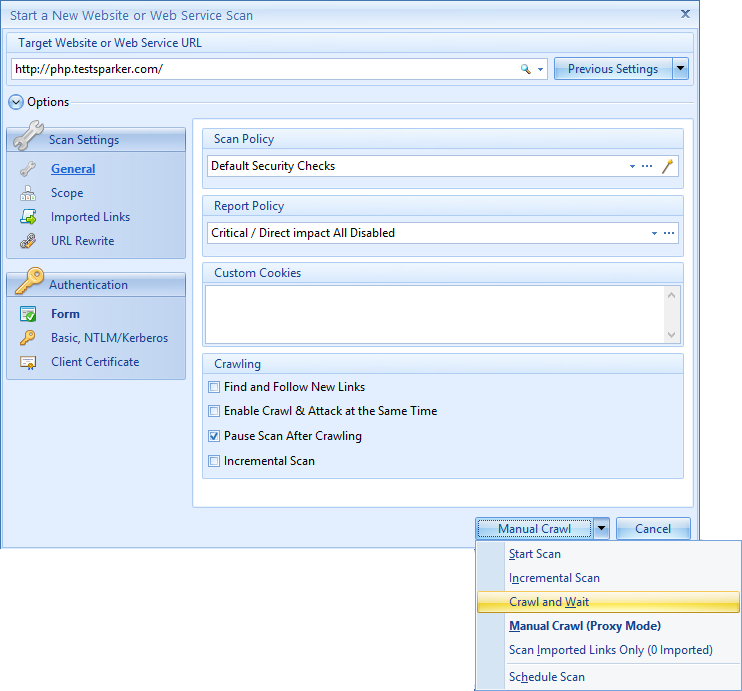Open the Scan Policy dropdown arrow
This screenshot has width=742, height=691.
pos(632,166)
